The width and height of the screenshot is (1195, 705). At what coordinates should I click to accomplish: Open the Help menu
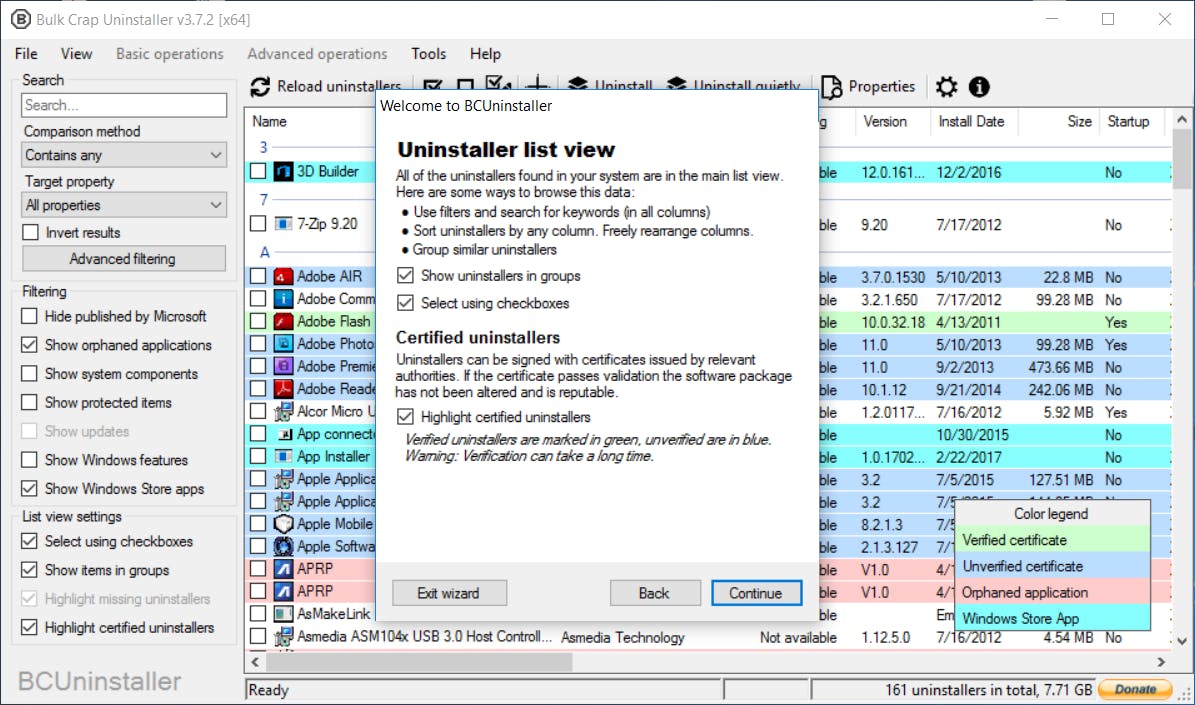[x=485, y=53]
